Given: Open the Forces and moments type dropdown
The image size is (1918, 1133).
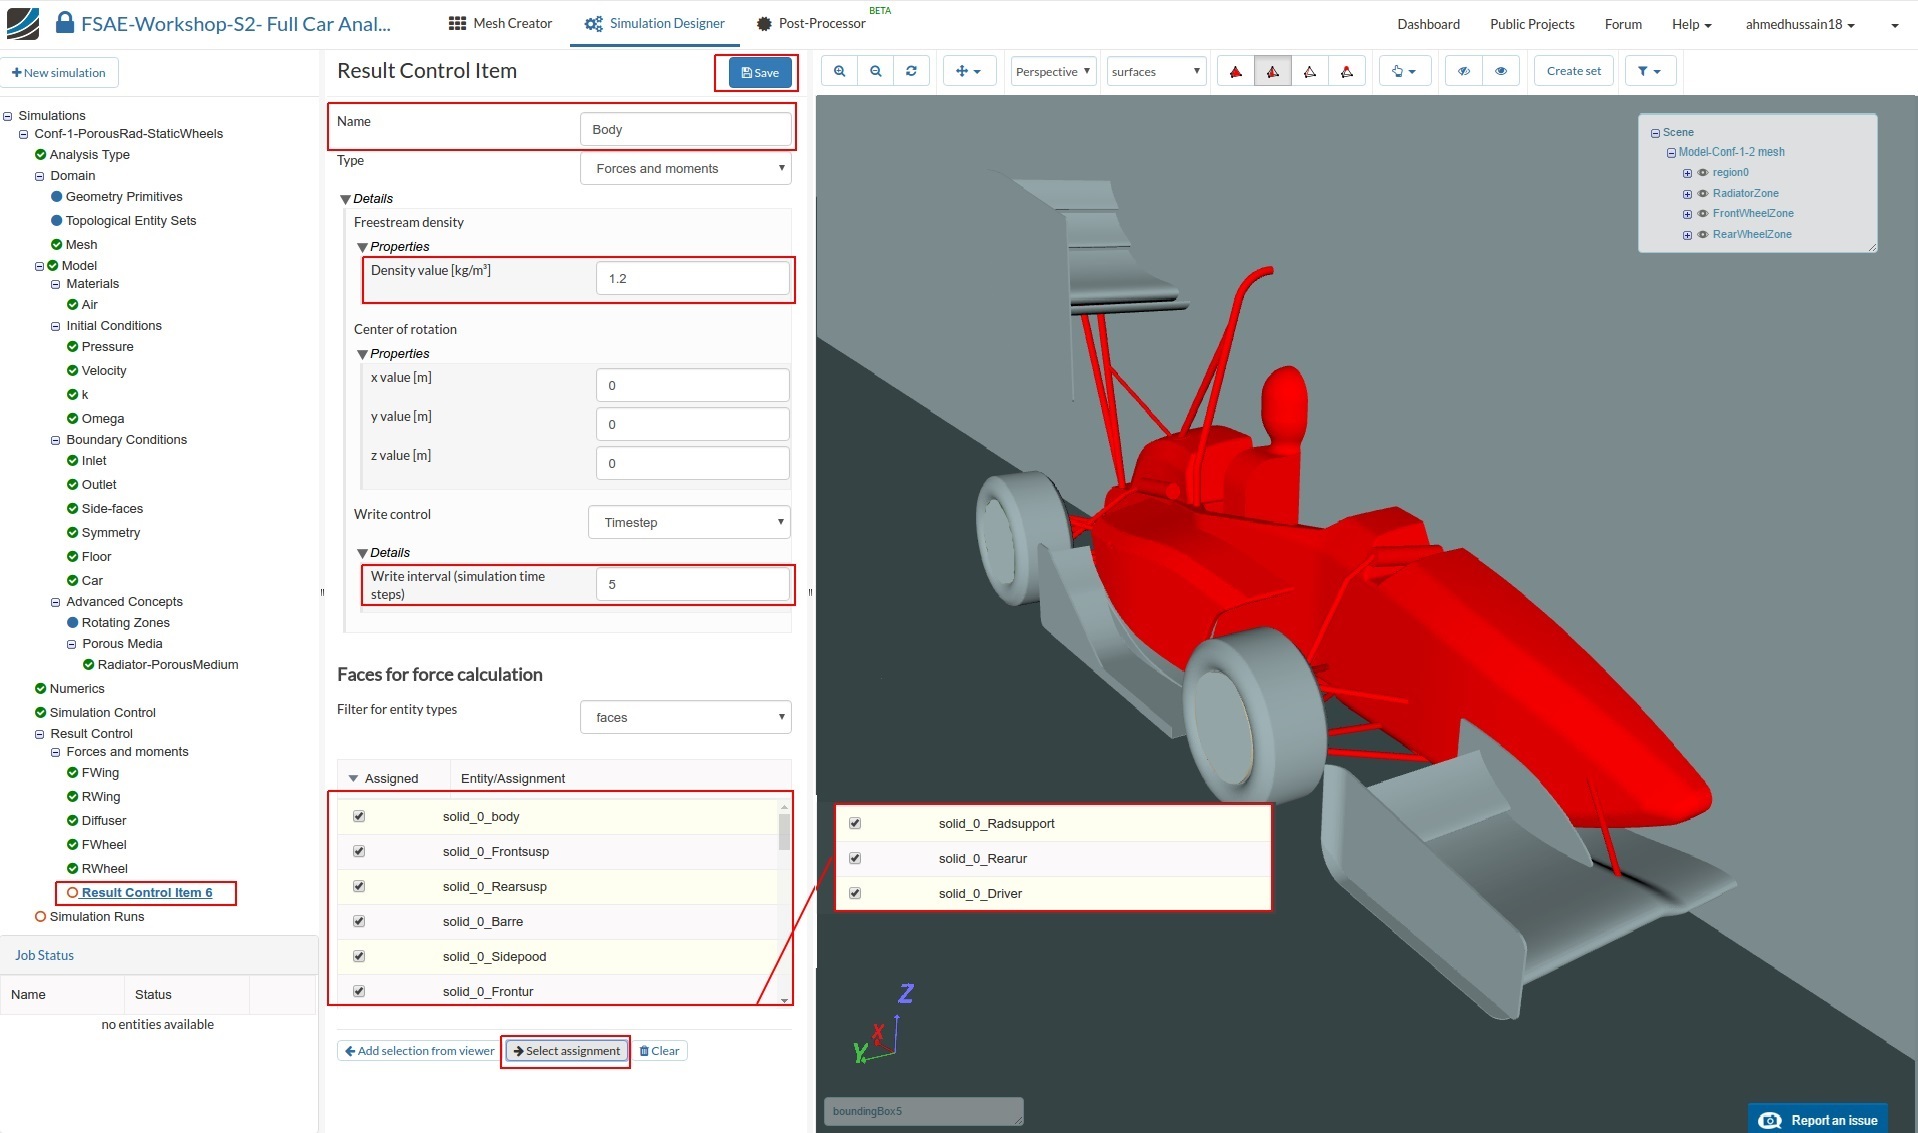Looking at the screenshot, I should 686,168.
